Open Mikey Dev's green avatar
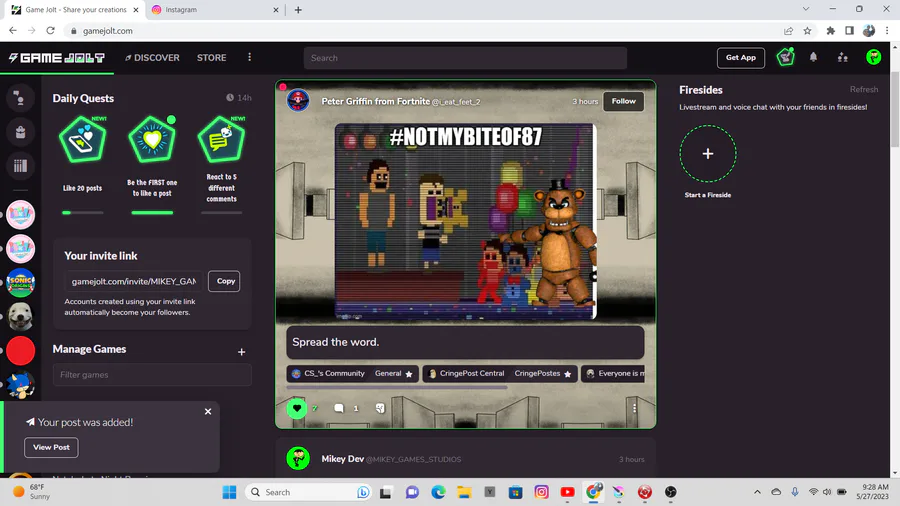Image resolution: width=900 pixels, height=506 pixels. 298,458
